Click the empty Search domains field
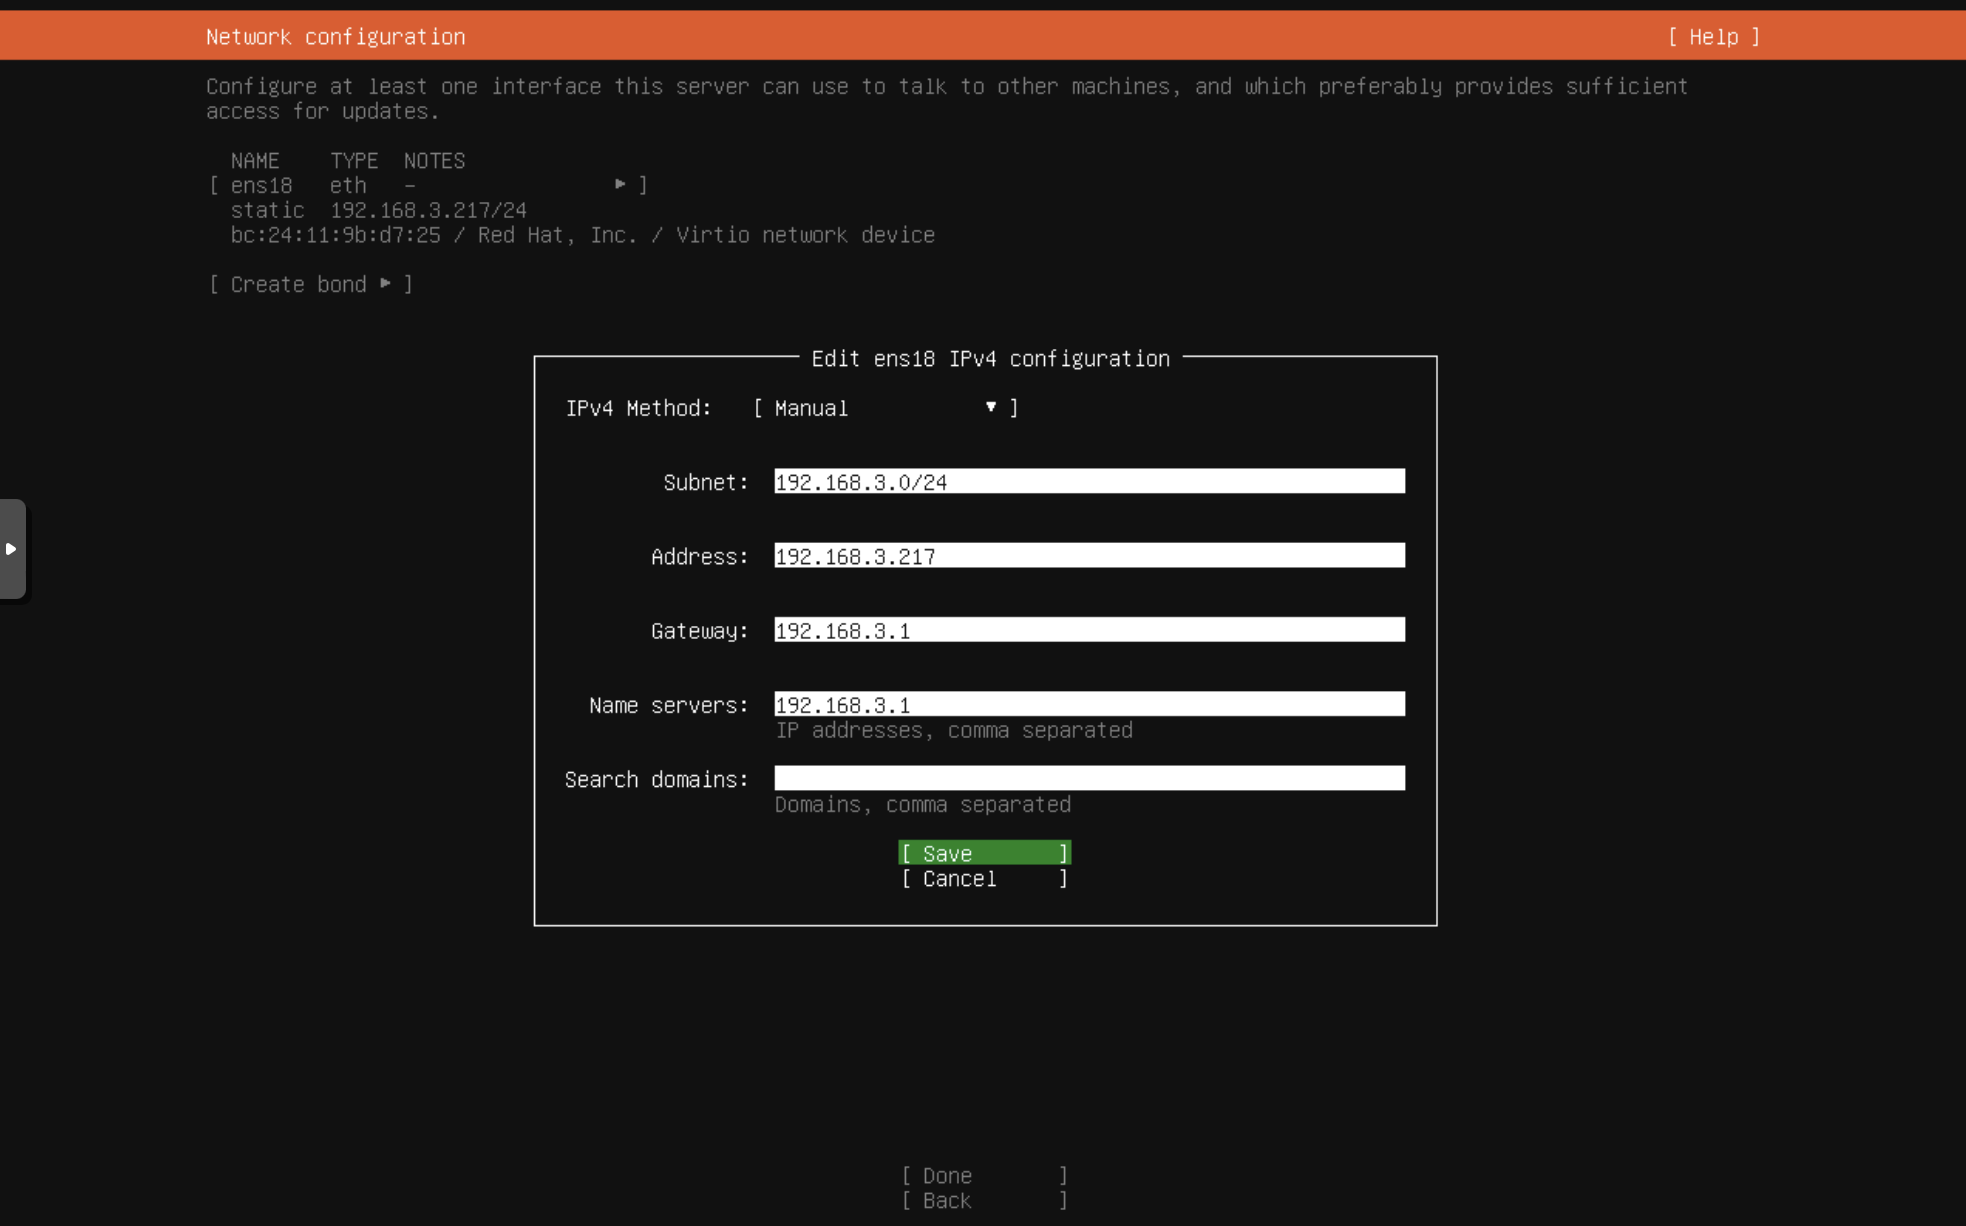Screen dimensions: 1966x1226 point(1089,778)
